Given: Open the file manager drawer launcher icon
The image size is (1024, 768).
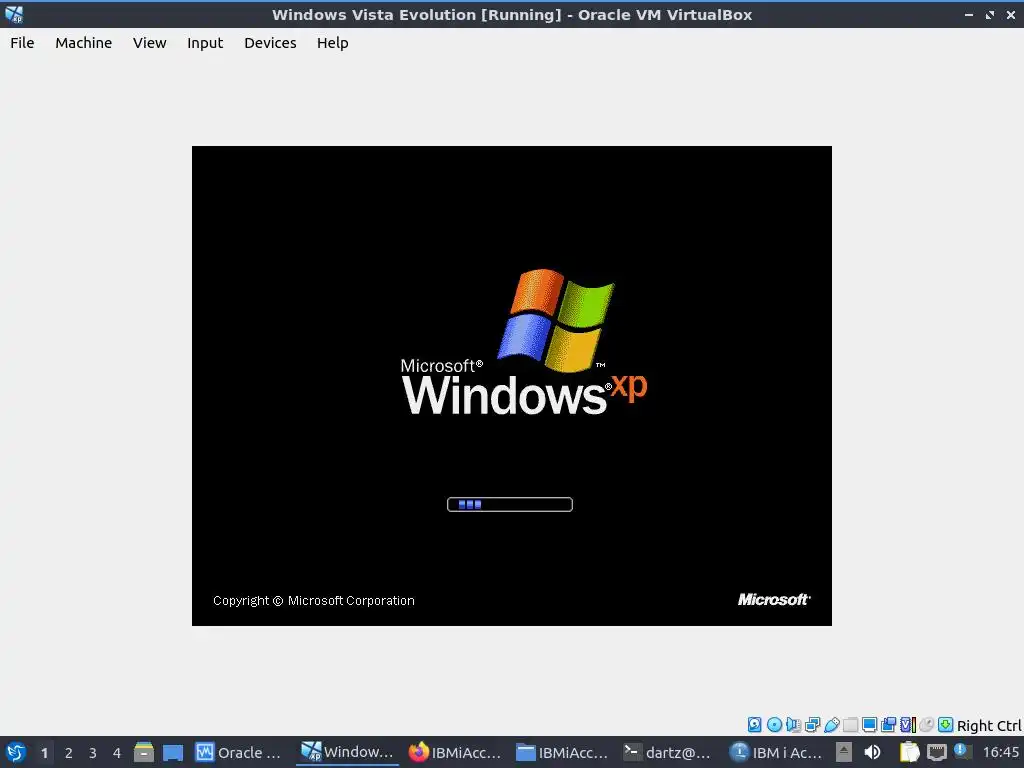Looking at the screenshot, I should [144, 752].
